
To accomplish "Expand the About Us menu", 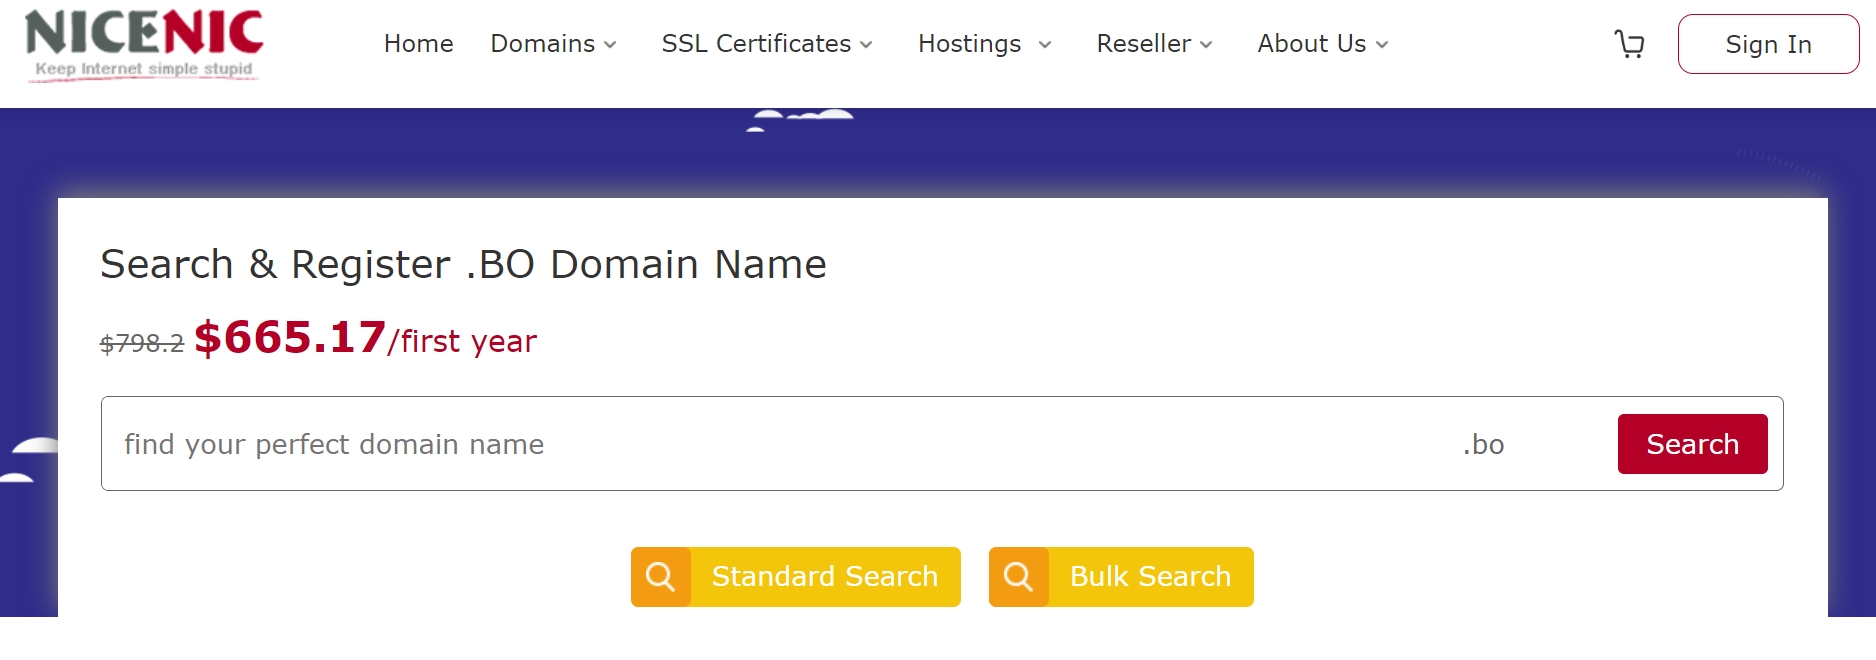I will [x=1323, y=44].
